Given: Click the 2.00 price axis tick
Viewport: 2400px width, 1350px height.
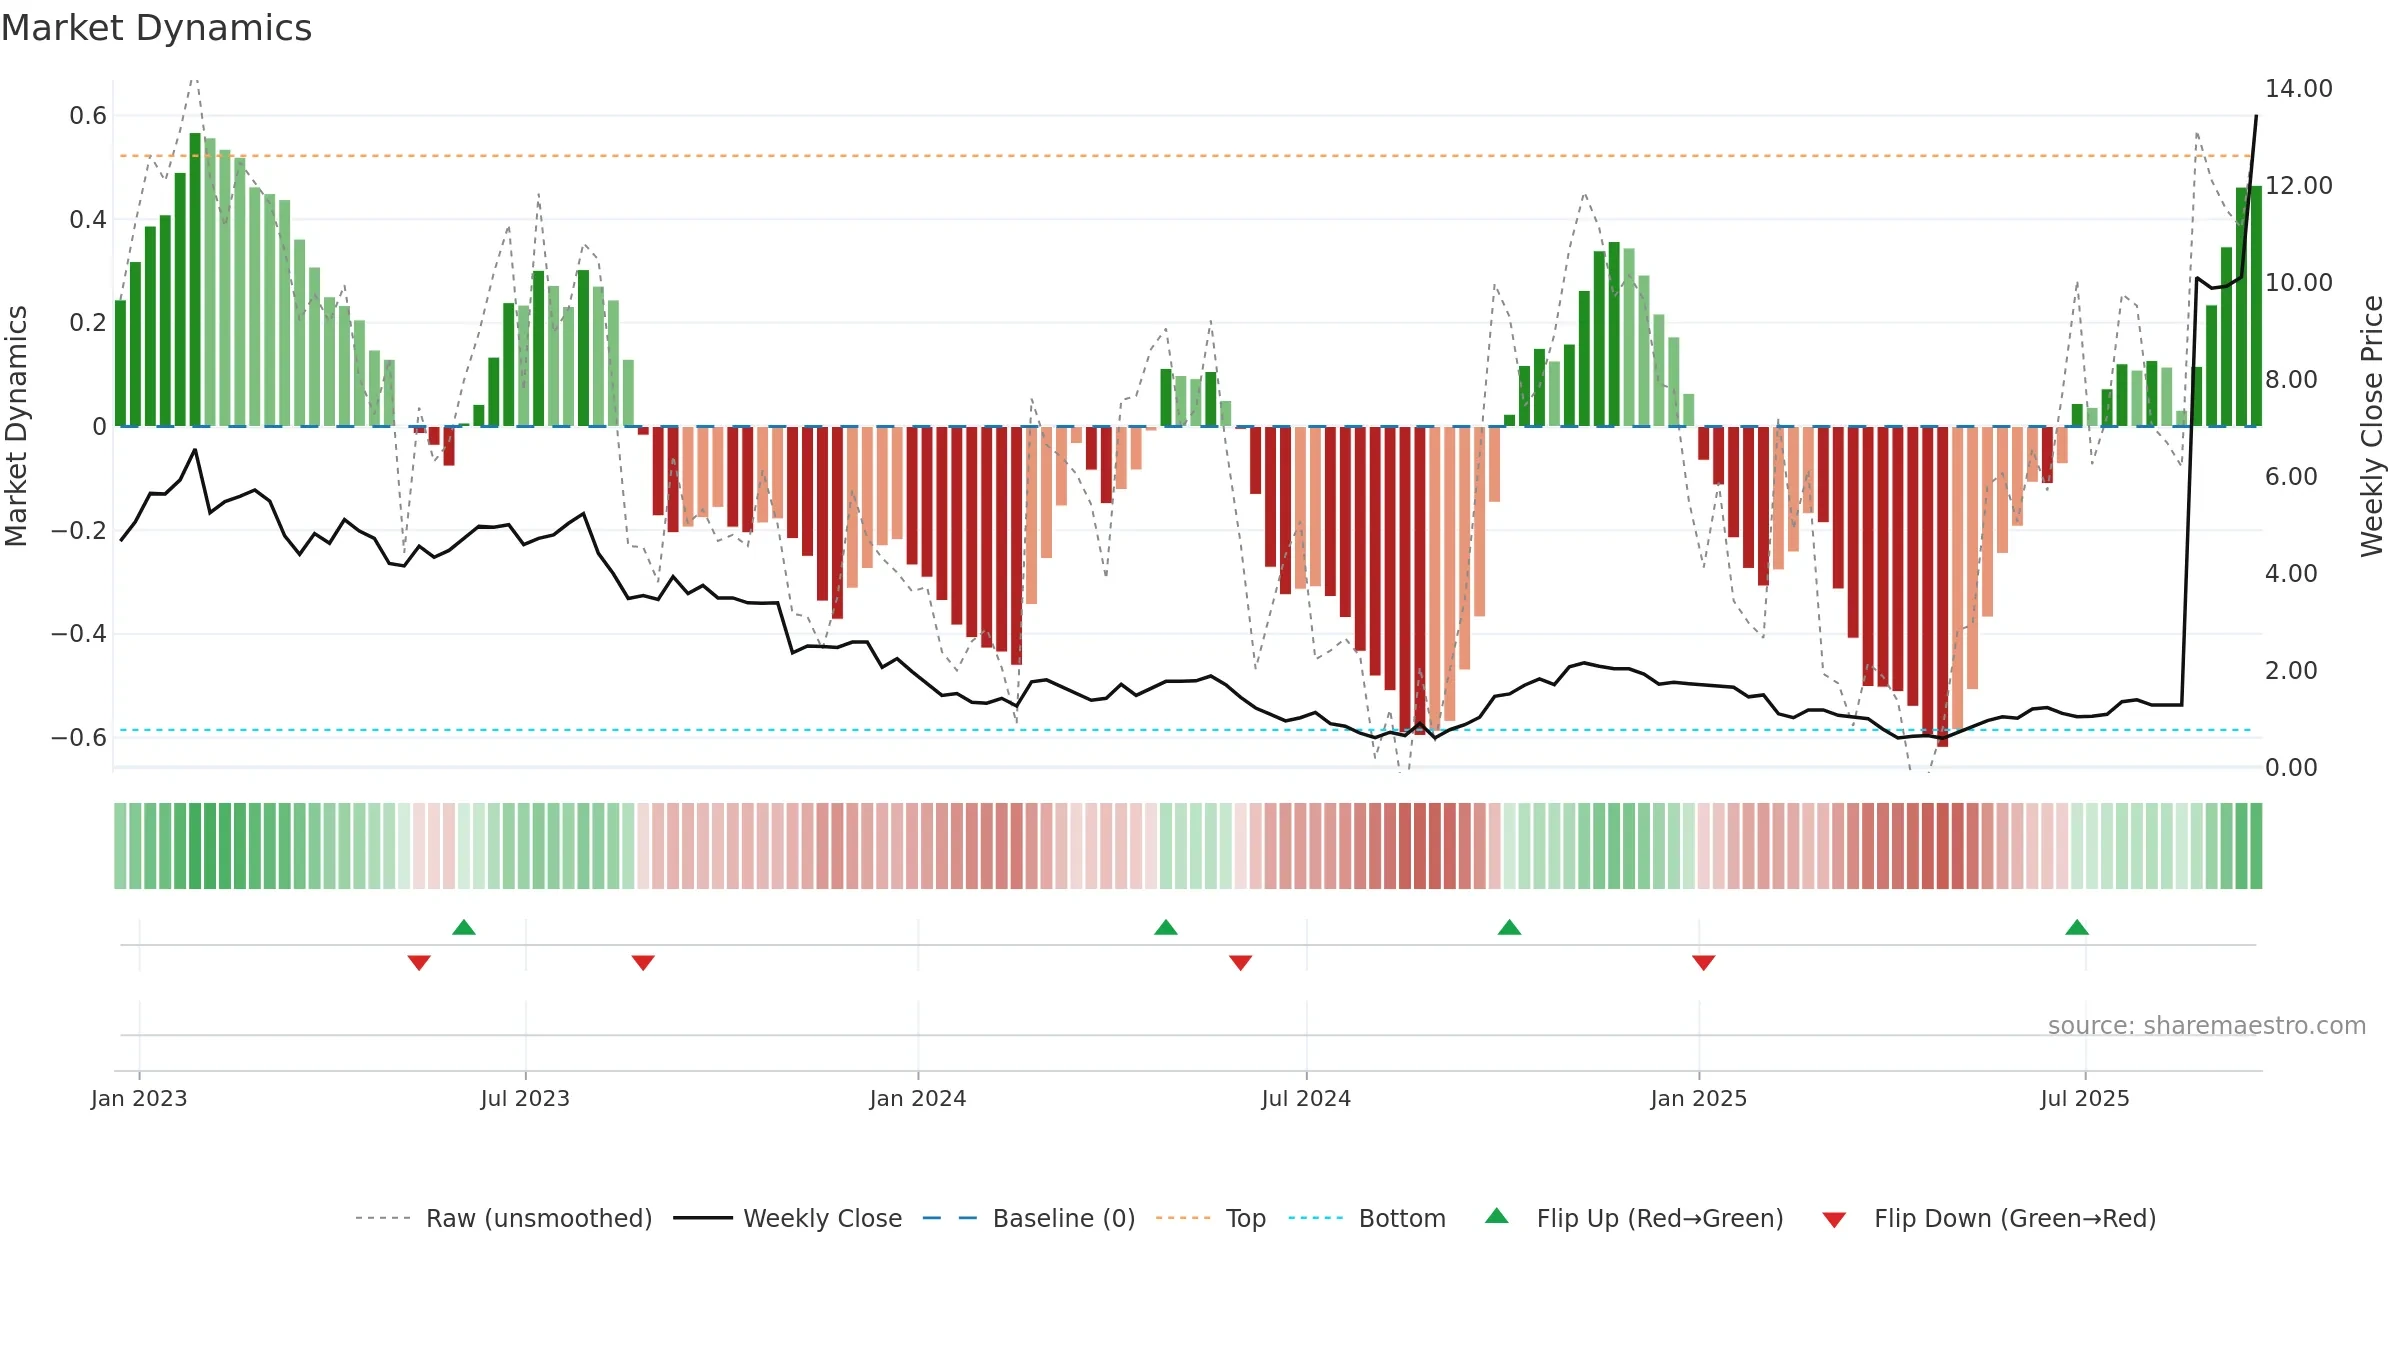Looking at the screenshot, I should [2291, 670].
